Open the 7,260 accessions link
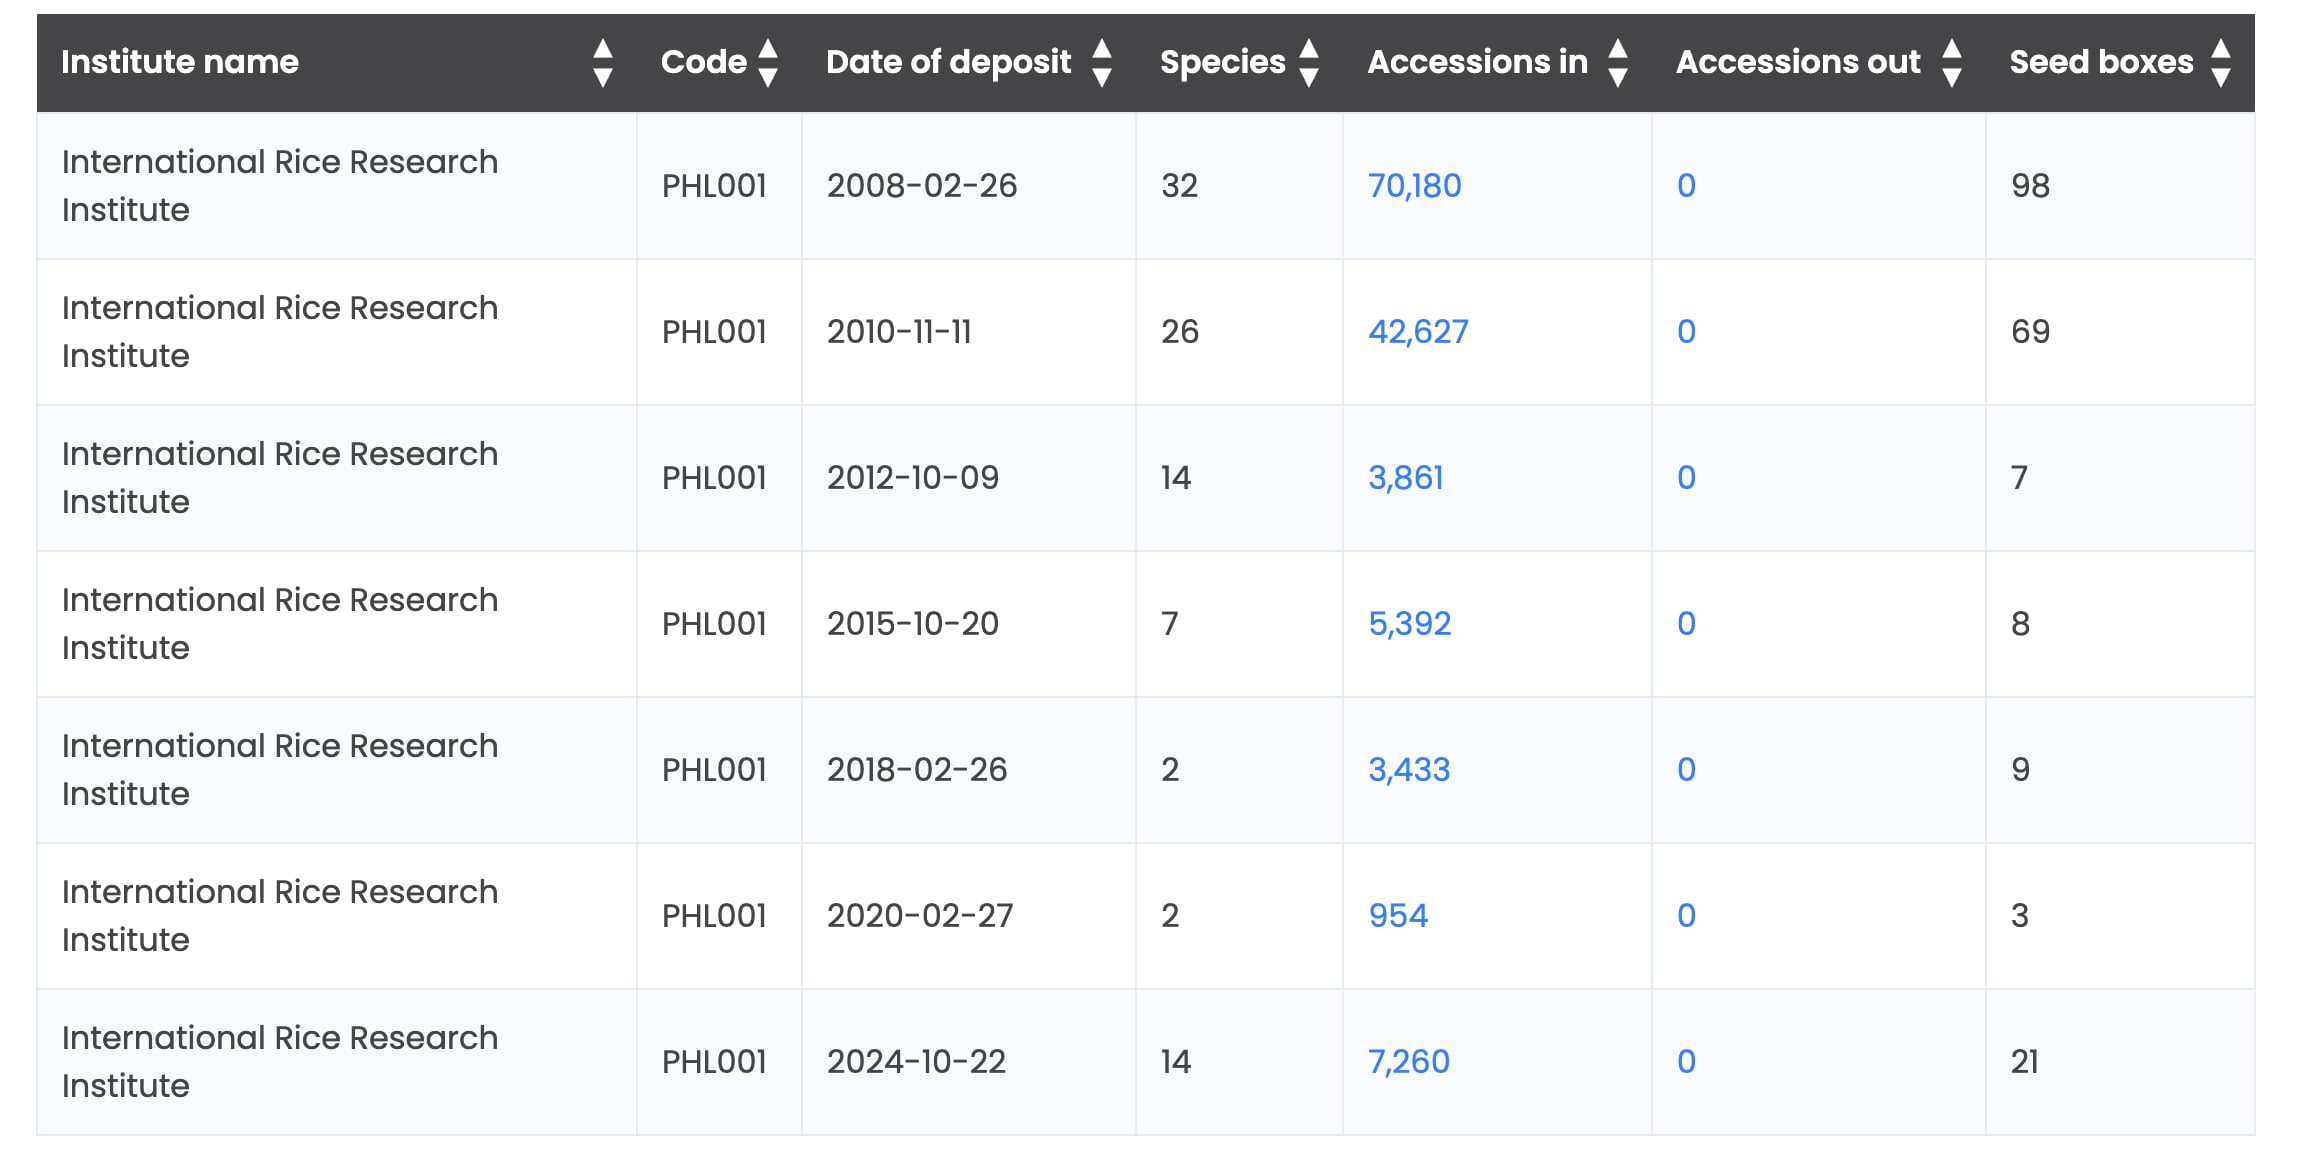2304x1166 pixels. 1408,1062
